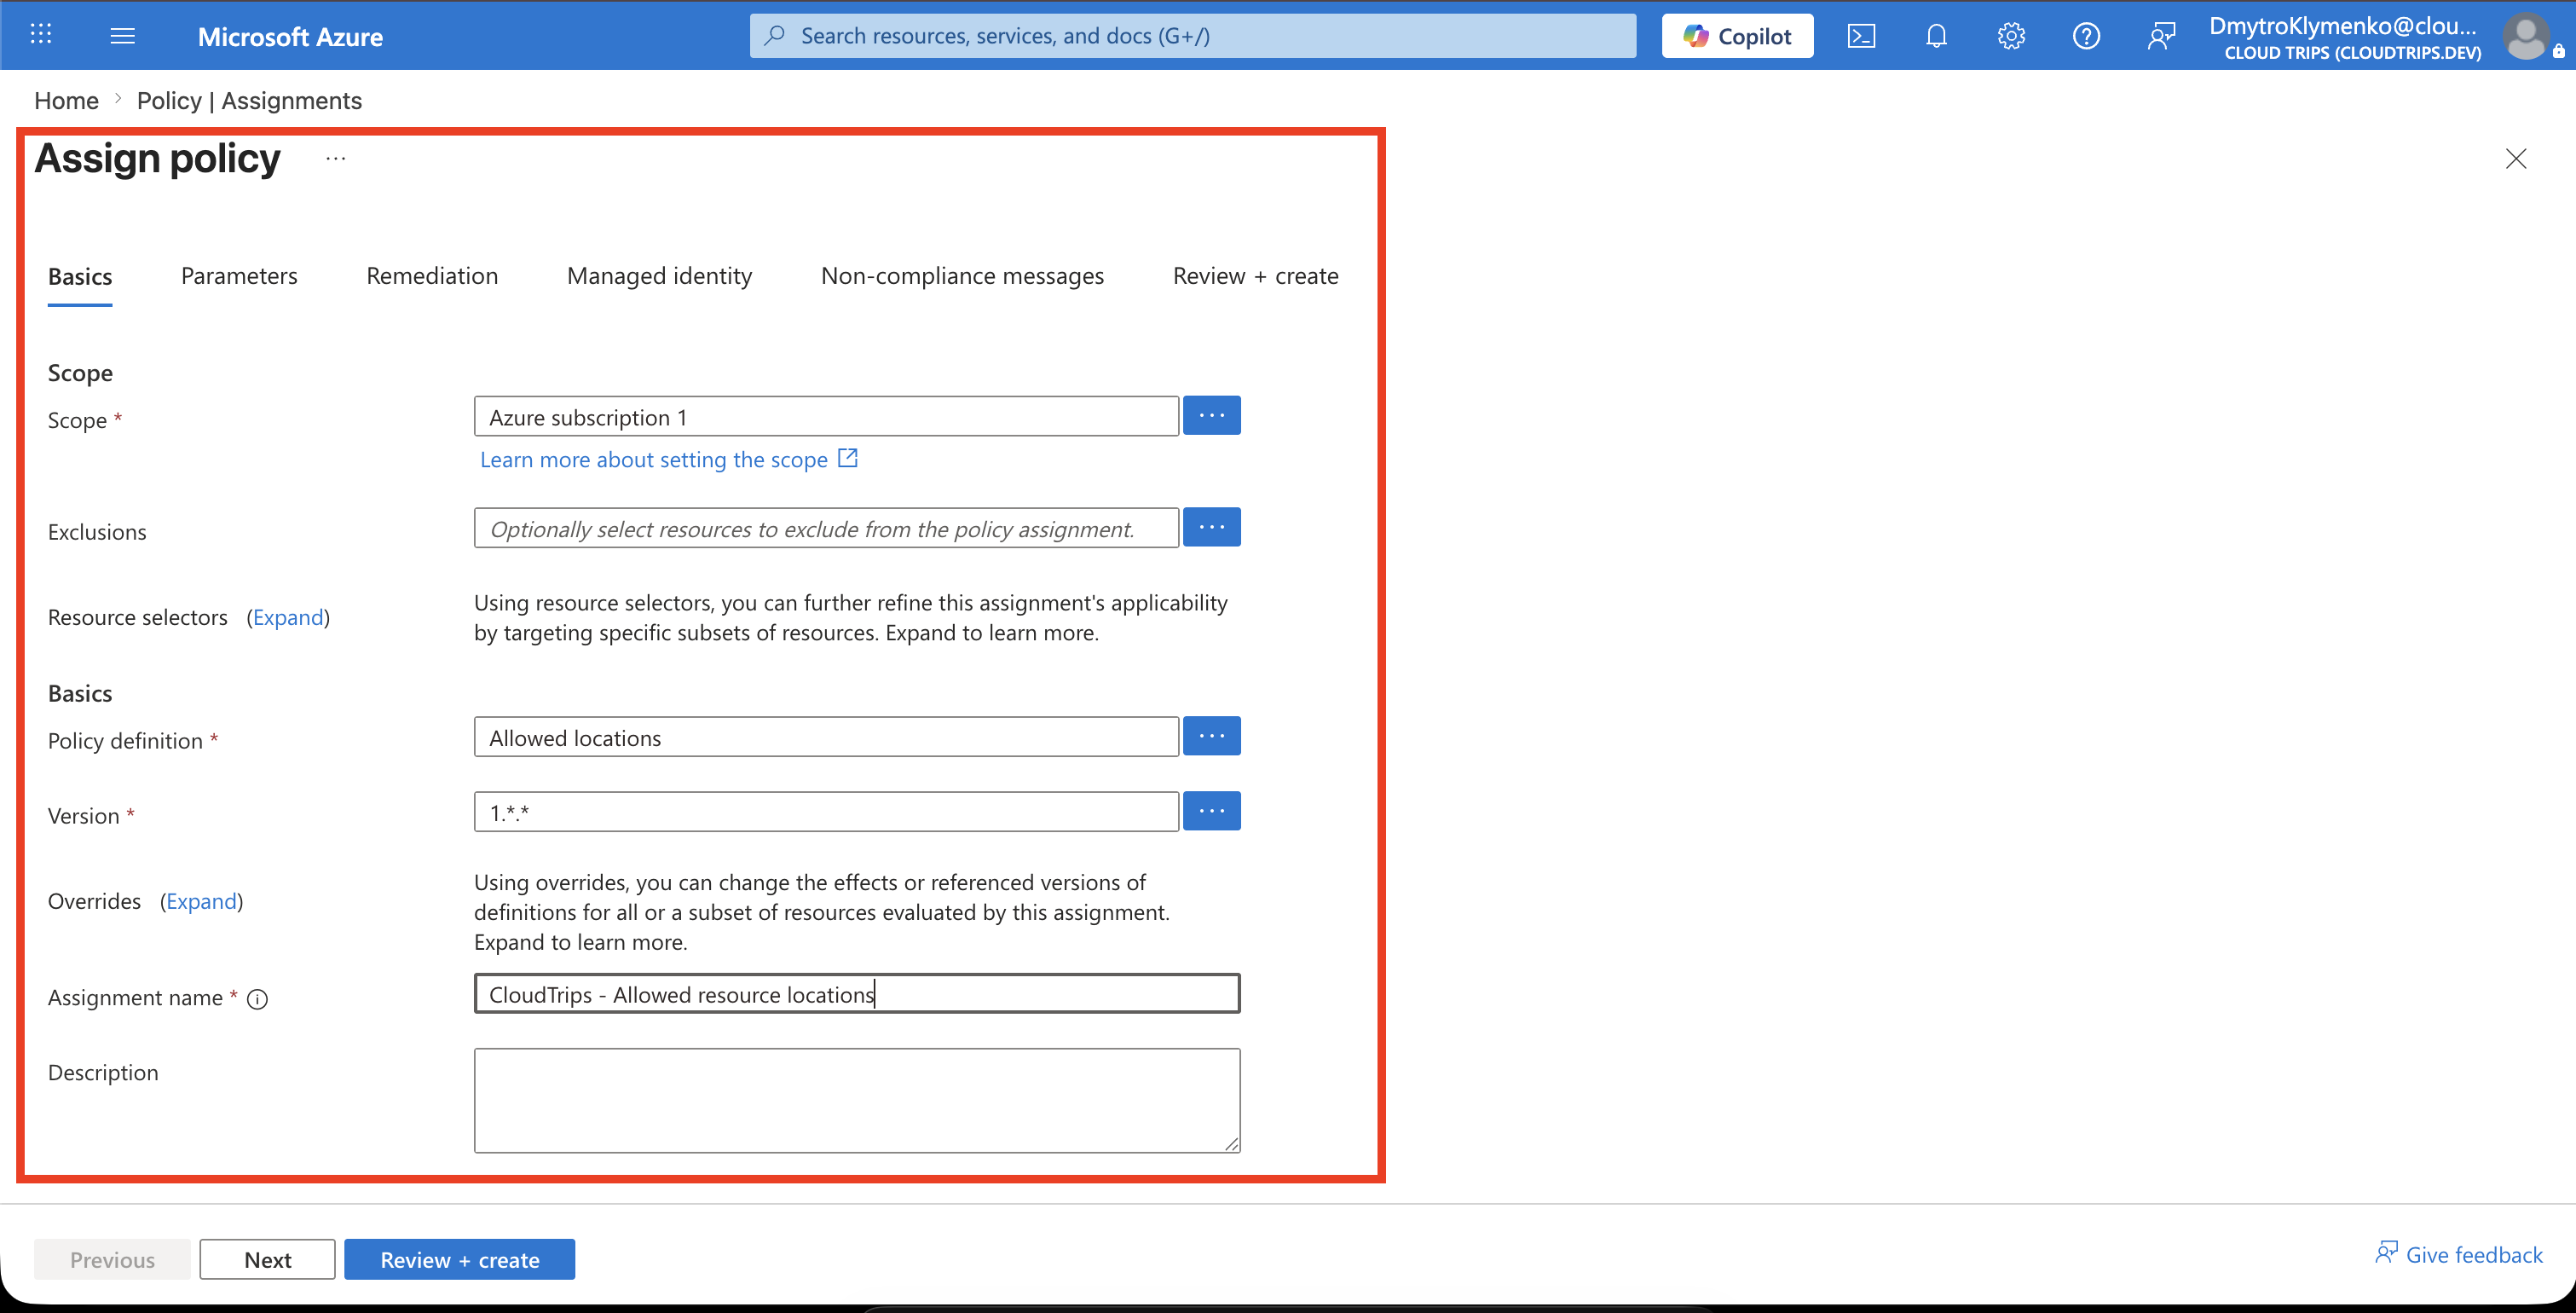Focus the Search resources, services, and docs box

coord(1192,36)
